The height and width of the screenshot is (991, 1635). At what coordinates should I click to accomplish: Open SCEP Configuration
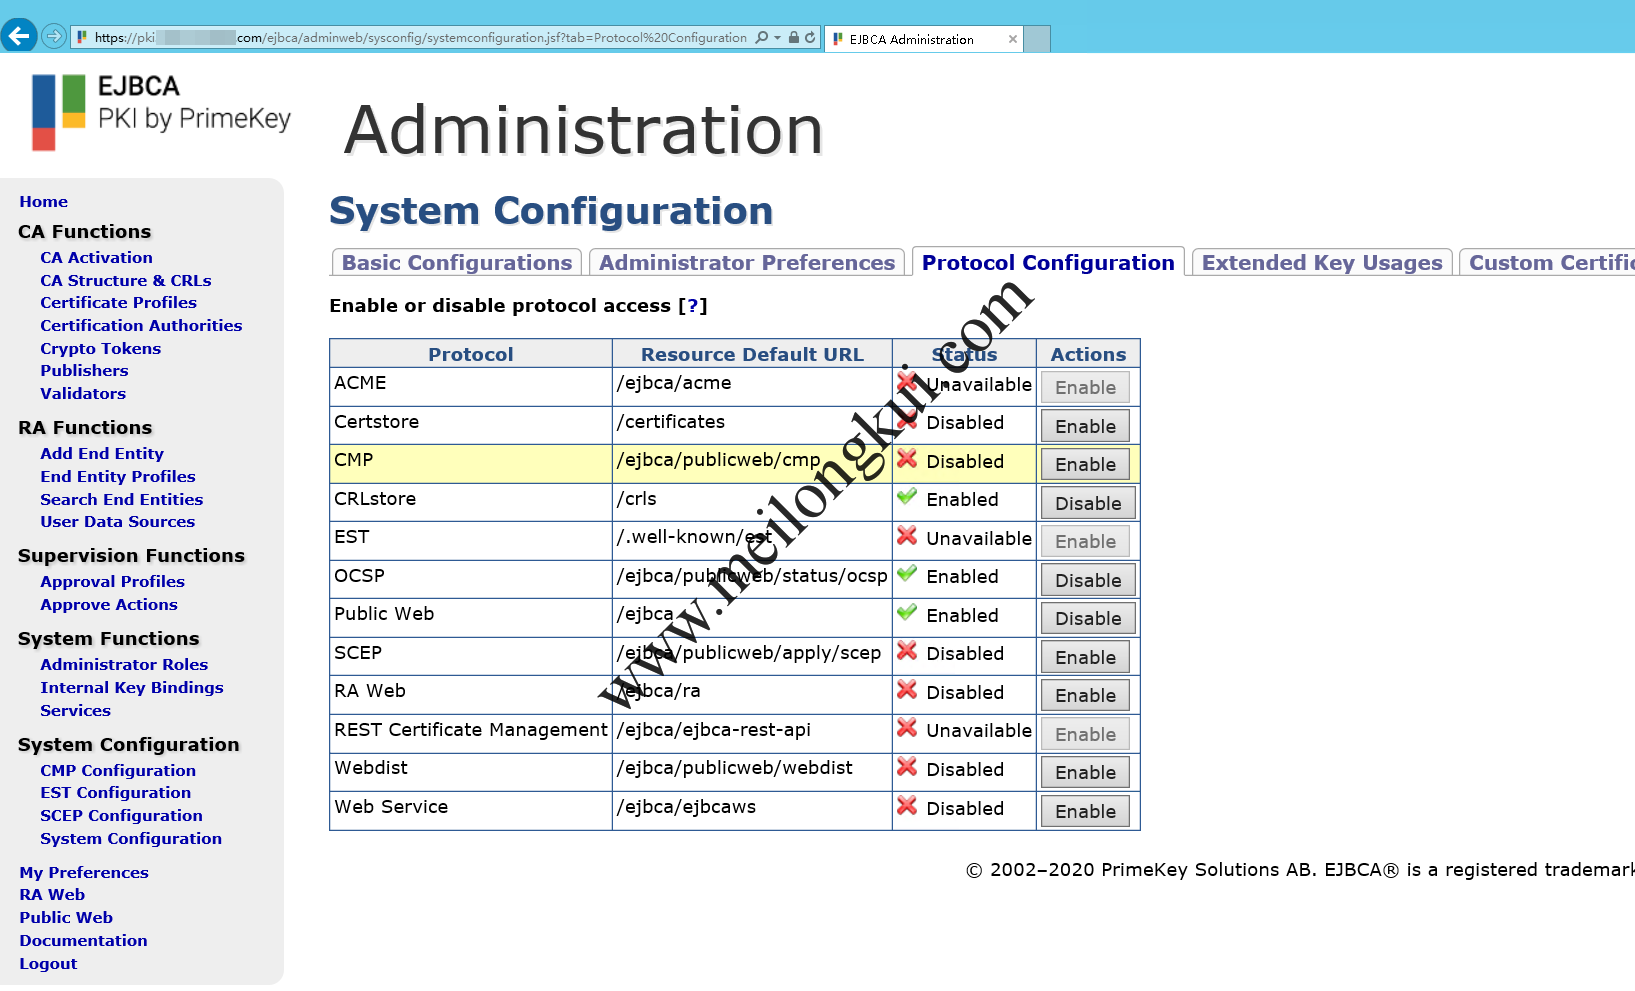tap(121, 815)
